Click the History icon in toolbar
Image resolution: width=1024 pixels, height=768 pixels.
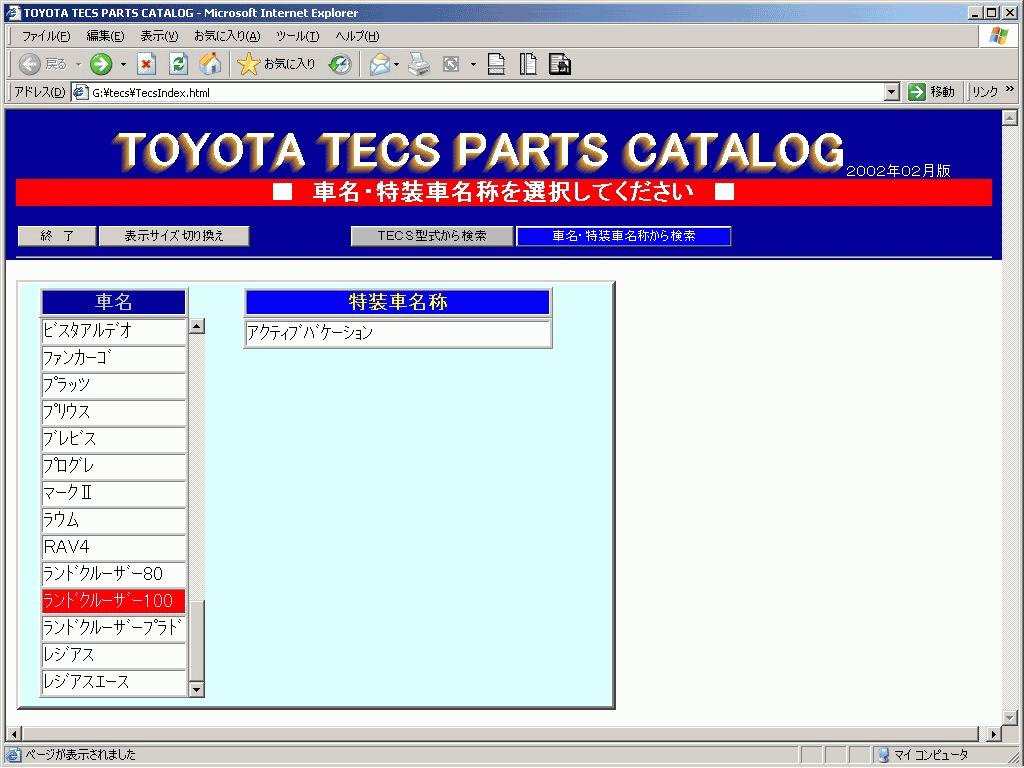(x=340, y=64)
